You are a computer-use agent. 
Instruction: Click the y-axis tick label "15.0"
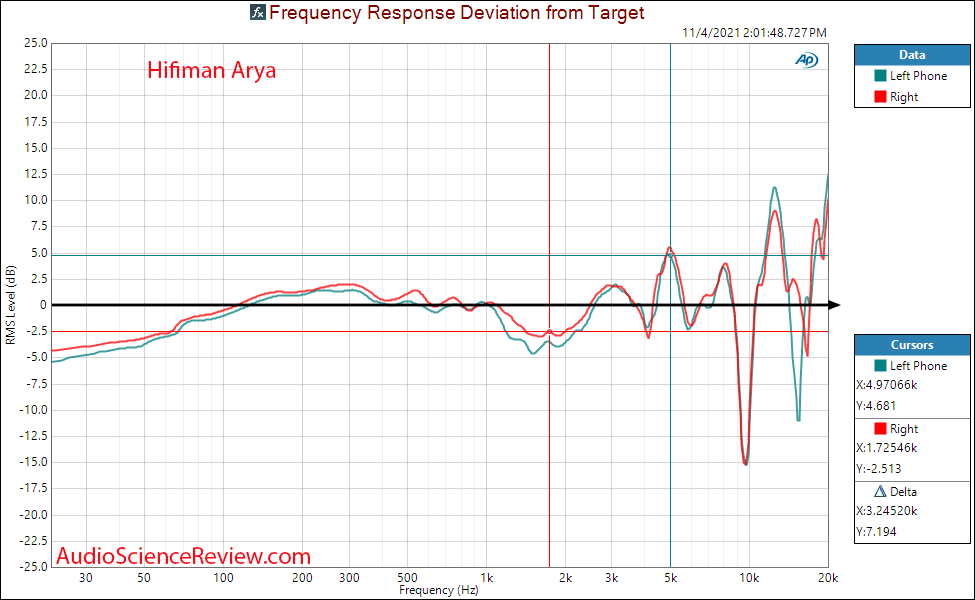pos(35,148)
